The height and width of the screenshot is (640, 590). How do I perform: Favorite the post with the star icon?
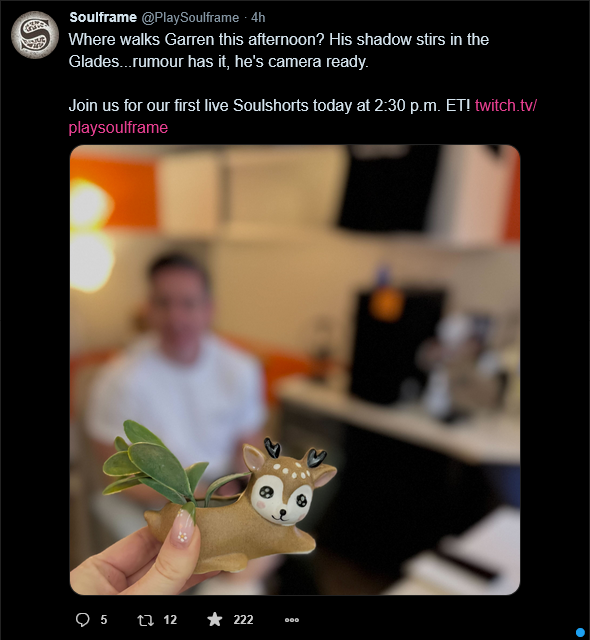coord(215,620)
